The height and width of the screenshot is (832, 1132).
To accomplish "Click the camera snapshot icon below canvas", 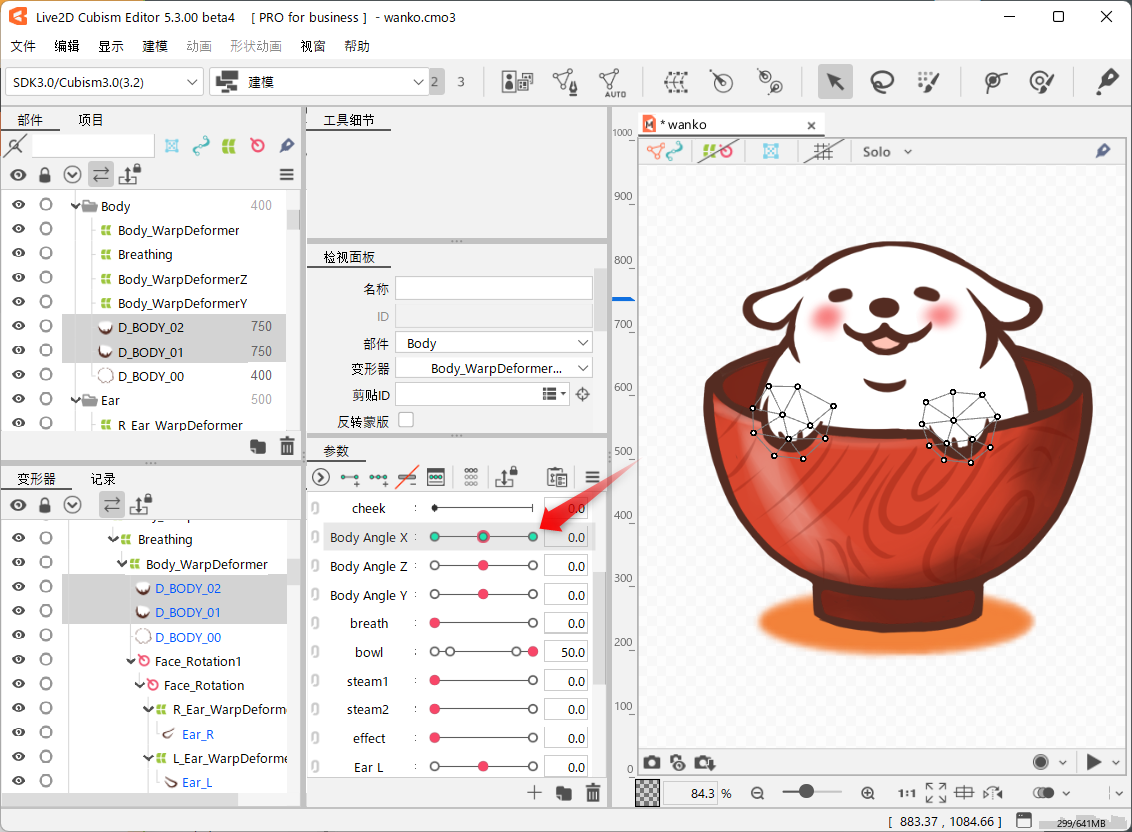I will click(x=652, y=763).
